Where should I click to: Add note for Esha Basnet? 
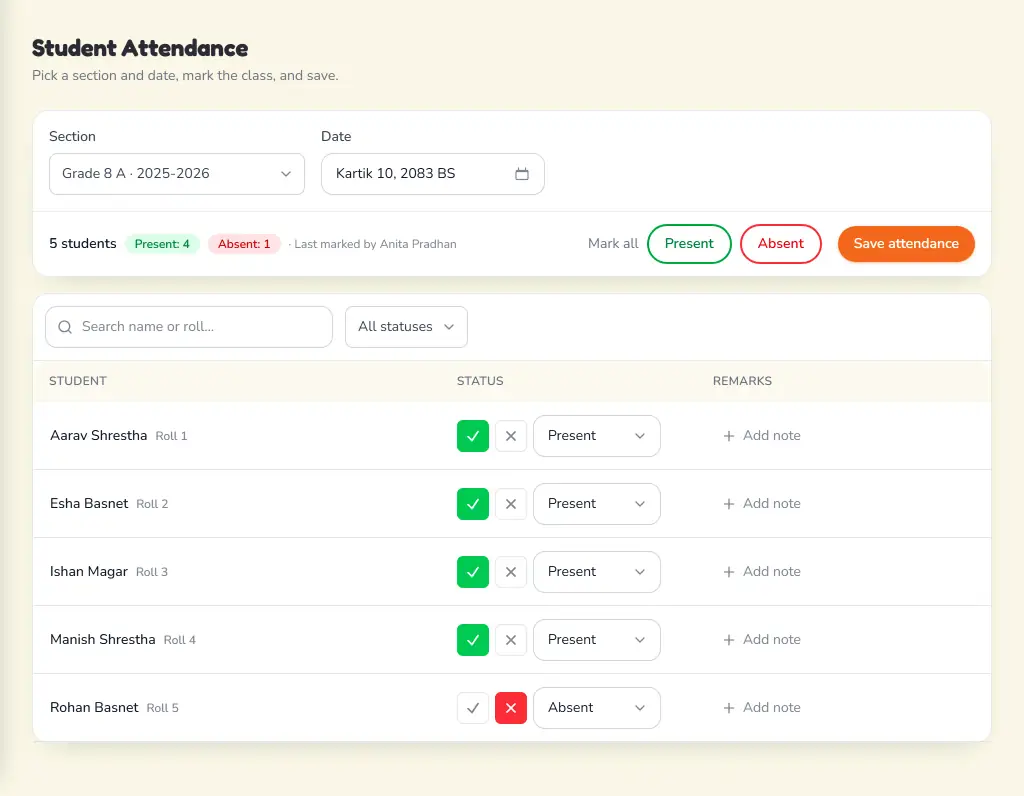[761, 503]
